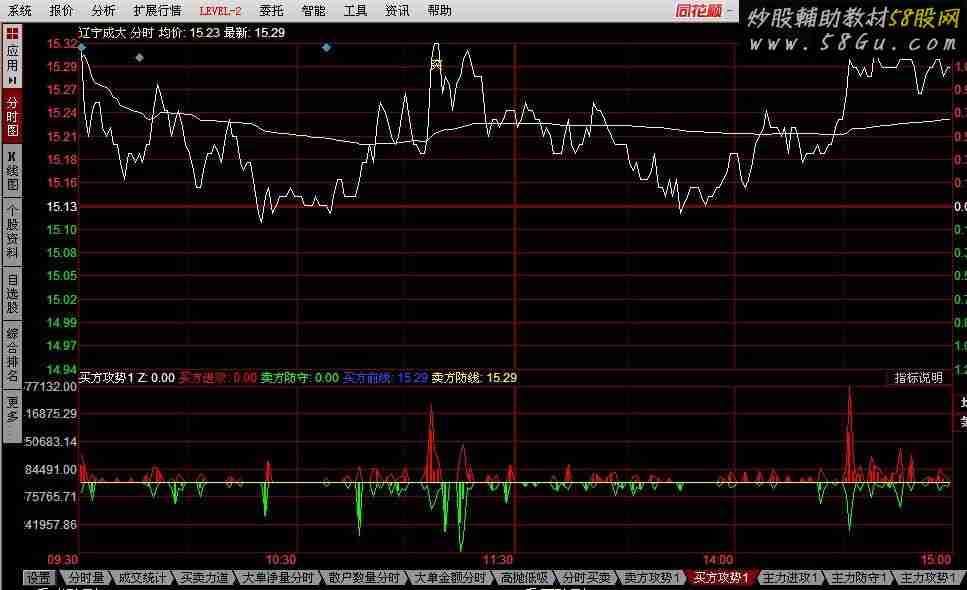Click the blue 买方前线: 15.29 legend
Image resolution: width=967 pixels, height=590 pixels.
tap(385, 377)
